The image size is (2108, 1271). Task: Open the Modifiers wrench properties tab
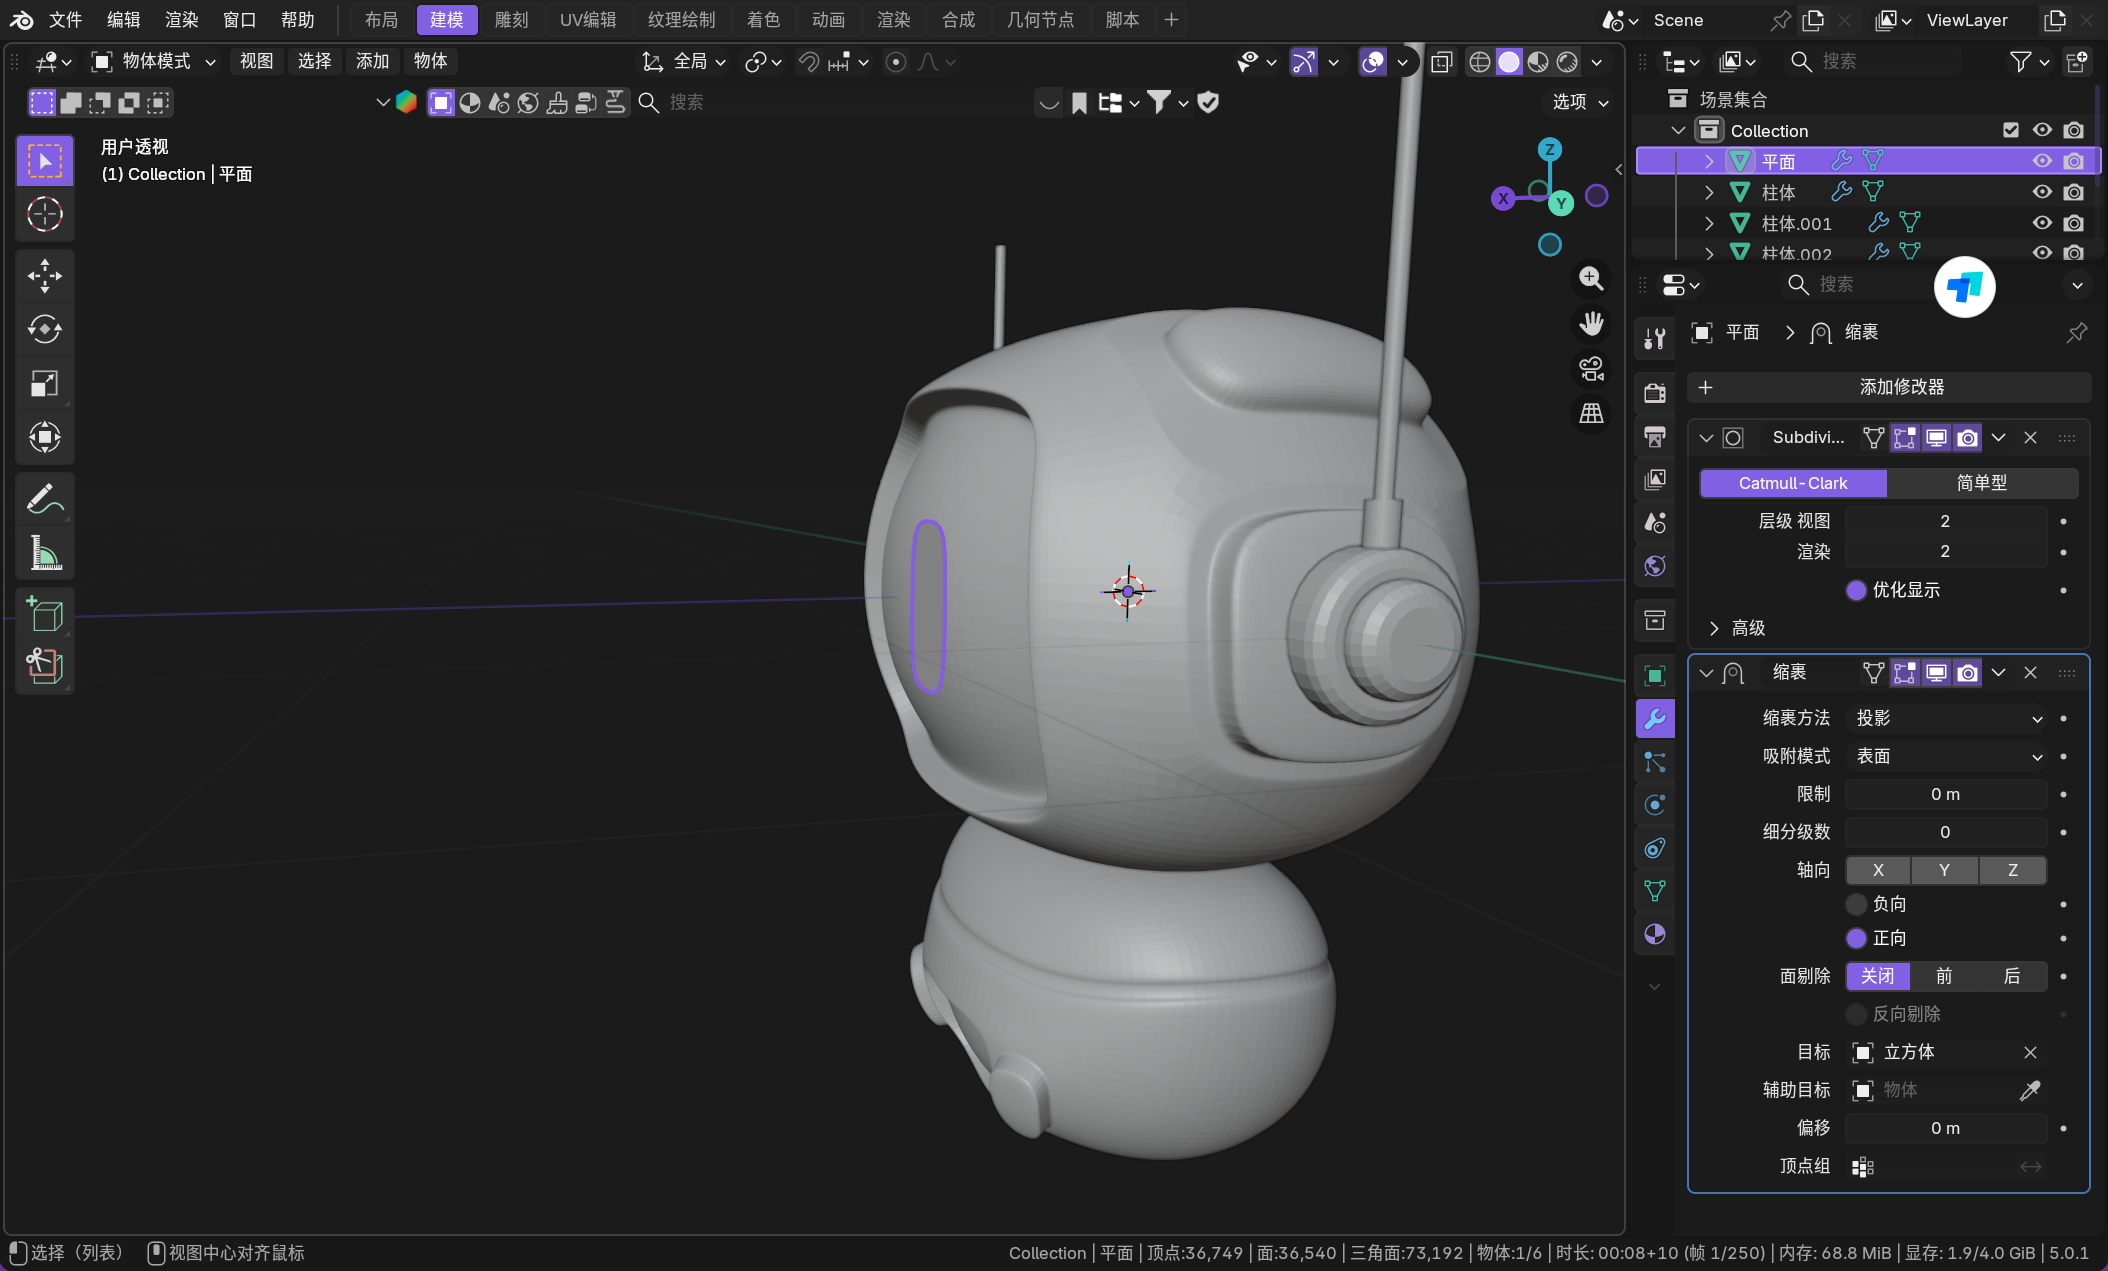click(x=1655, y=718)
